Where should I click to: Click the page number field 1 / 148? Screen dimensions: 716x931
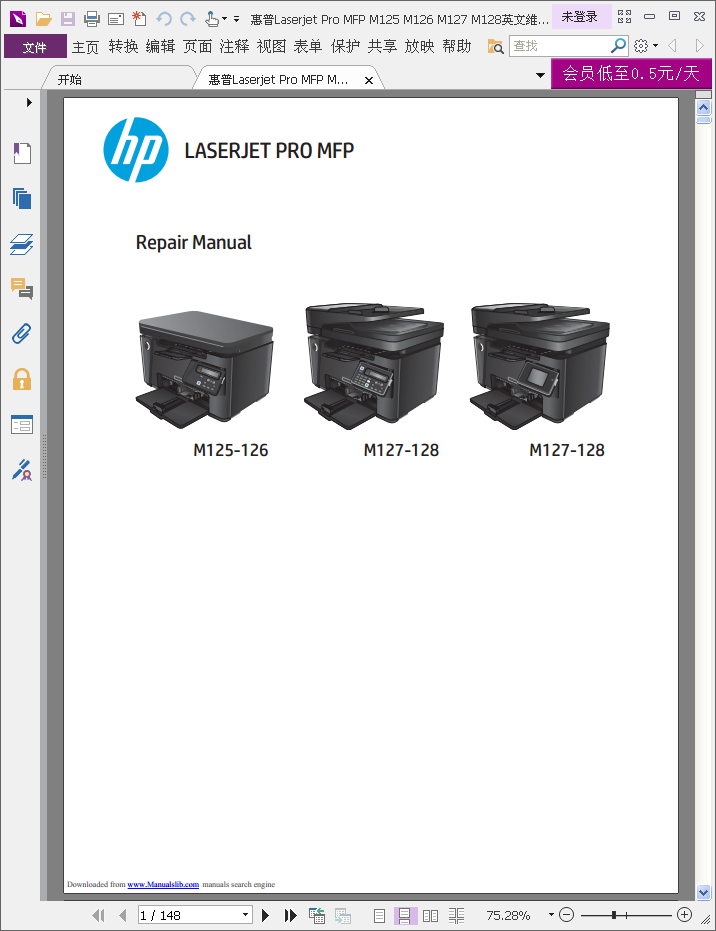coord(189,915)
